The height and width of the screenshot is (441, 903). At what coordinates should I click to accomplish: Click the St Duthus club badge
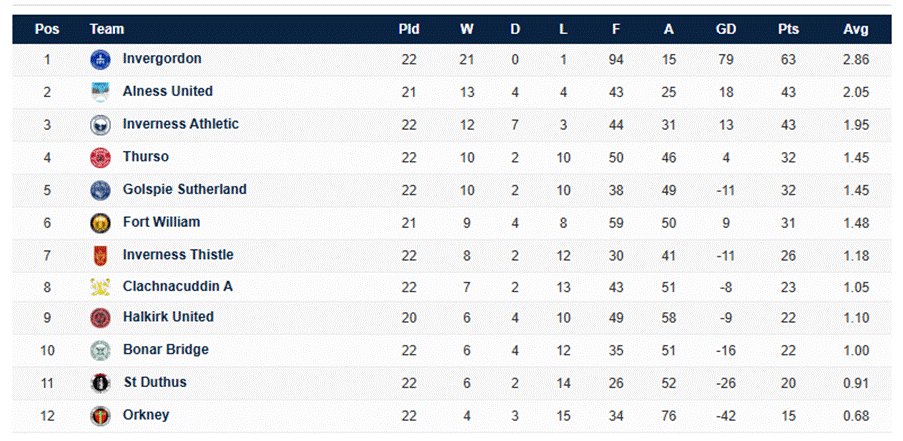point(100,383)
